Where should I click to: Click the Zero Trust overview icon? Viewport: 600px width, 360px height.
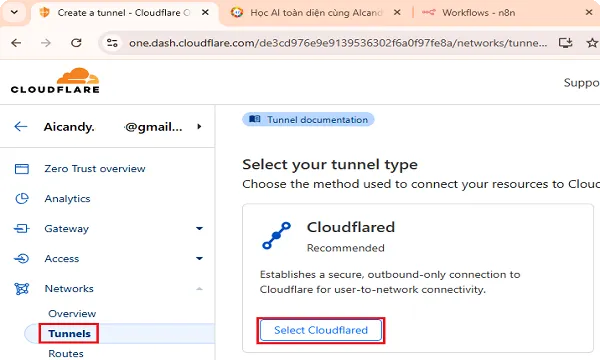[22, 169]
